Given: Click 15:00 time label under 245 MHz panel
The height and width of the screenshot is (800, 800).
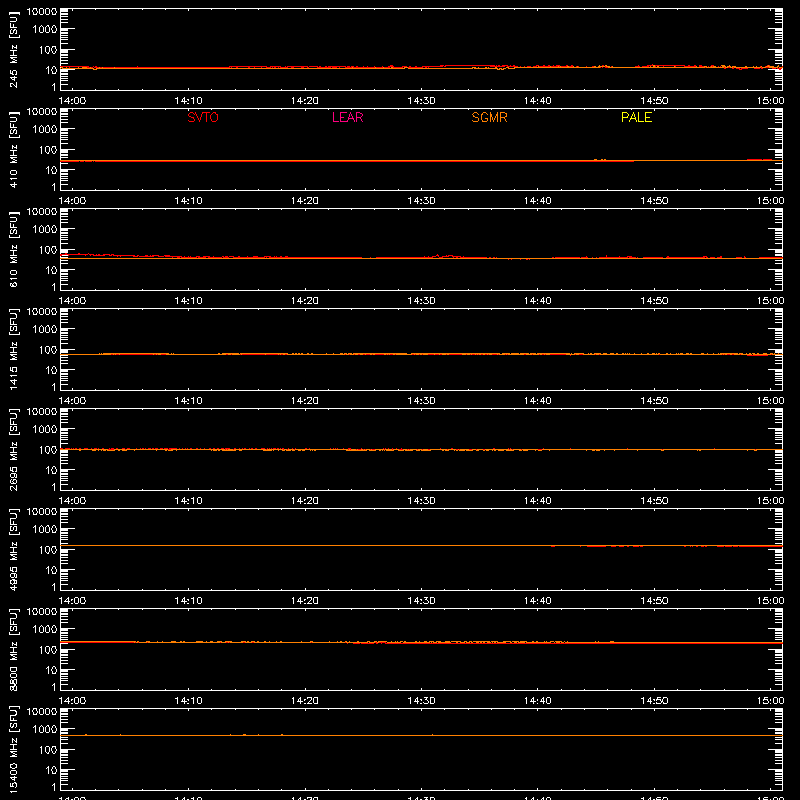Looking at the screenshot, I should click(x=770, y=101).
